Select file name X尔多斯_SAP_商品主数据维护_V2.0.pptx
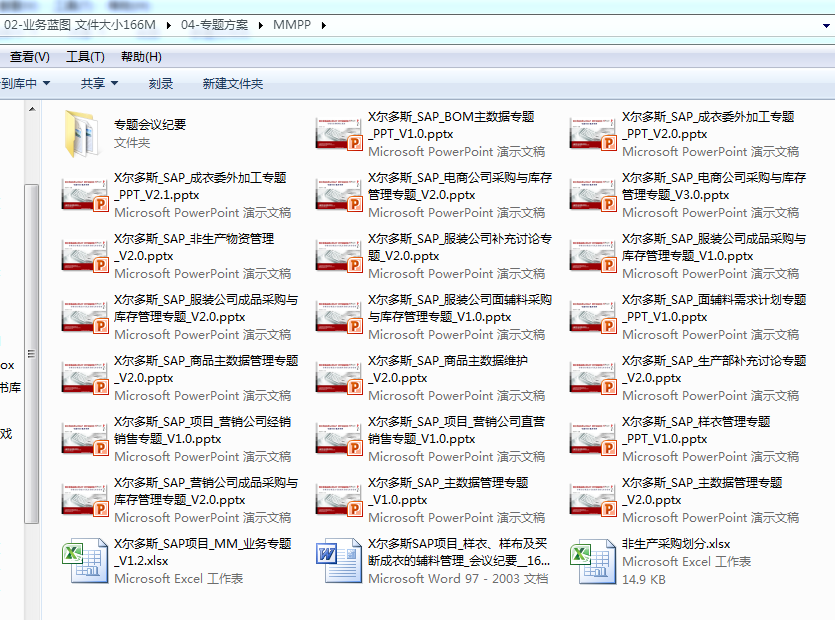835x620 pixels. 448,369
